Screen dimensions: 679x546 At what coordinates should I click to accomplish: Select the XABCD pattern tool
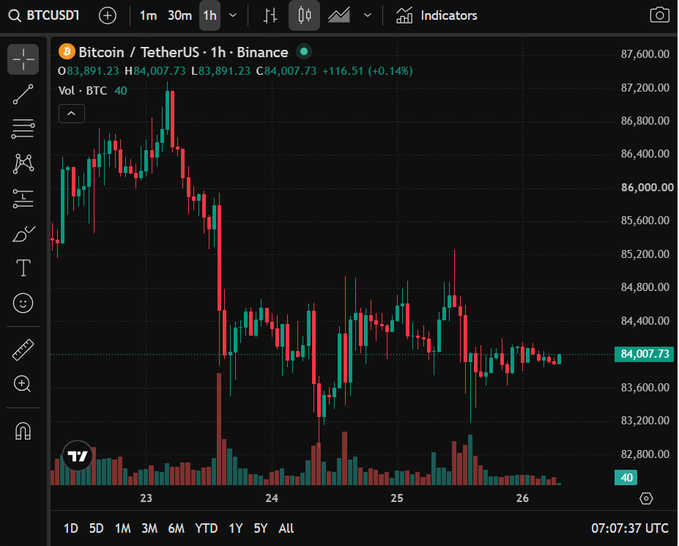click(23, 164)
